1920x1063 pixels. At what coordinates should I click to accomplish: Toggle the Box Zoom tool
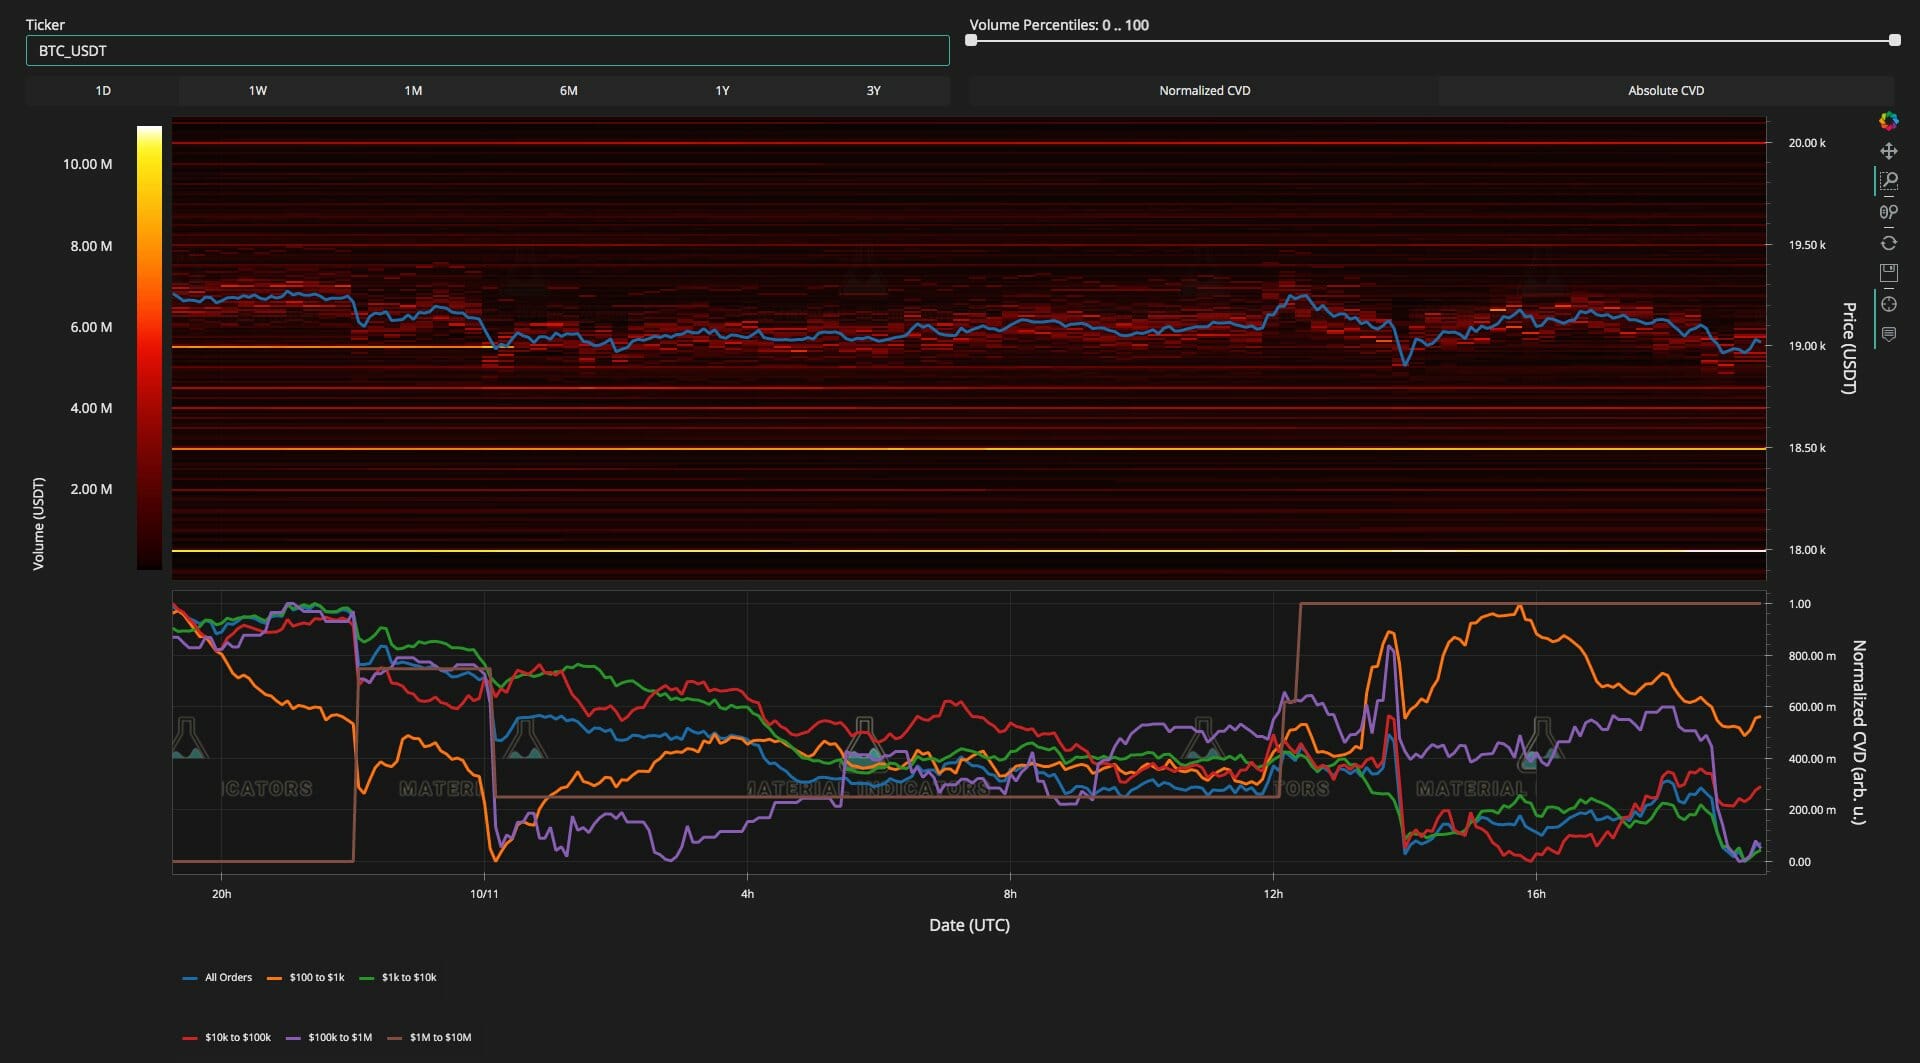1888,181
